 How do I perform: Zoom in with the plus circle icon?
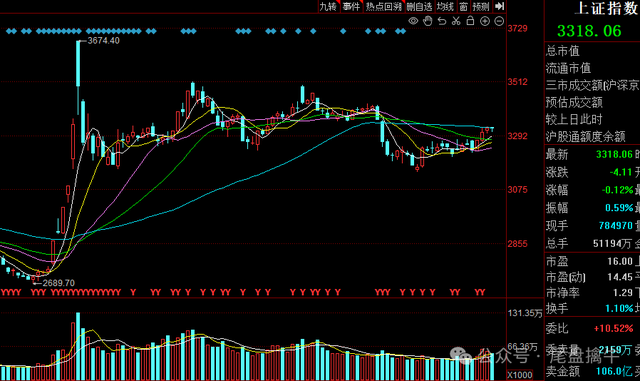point(484,21)
